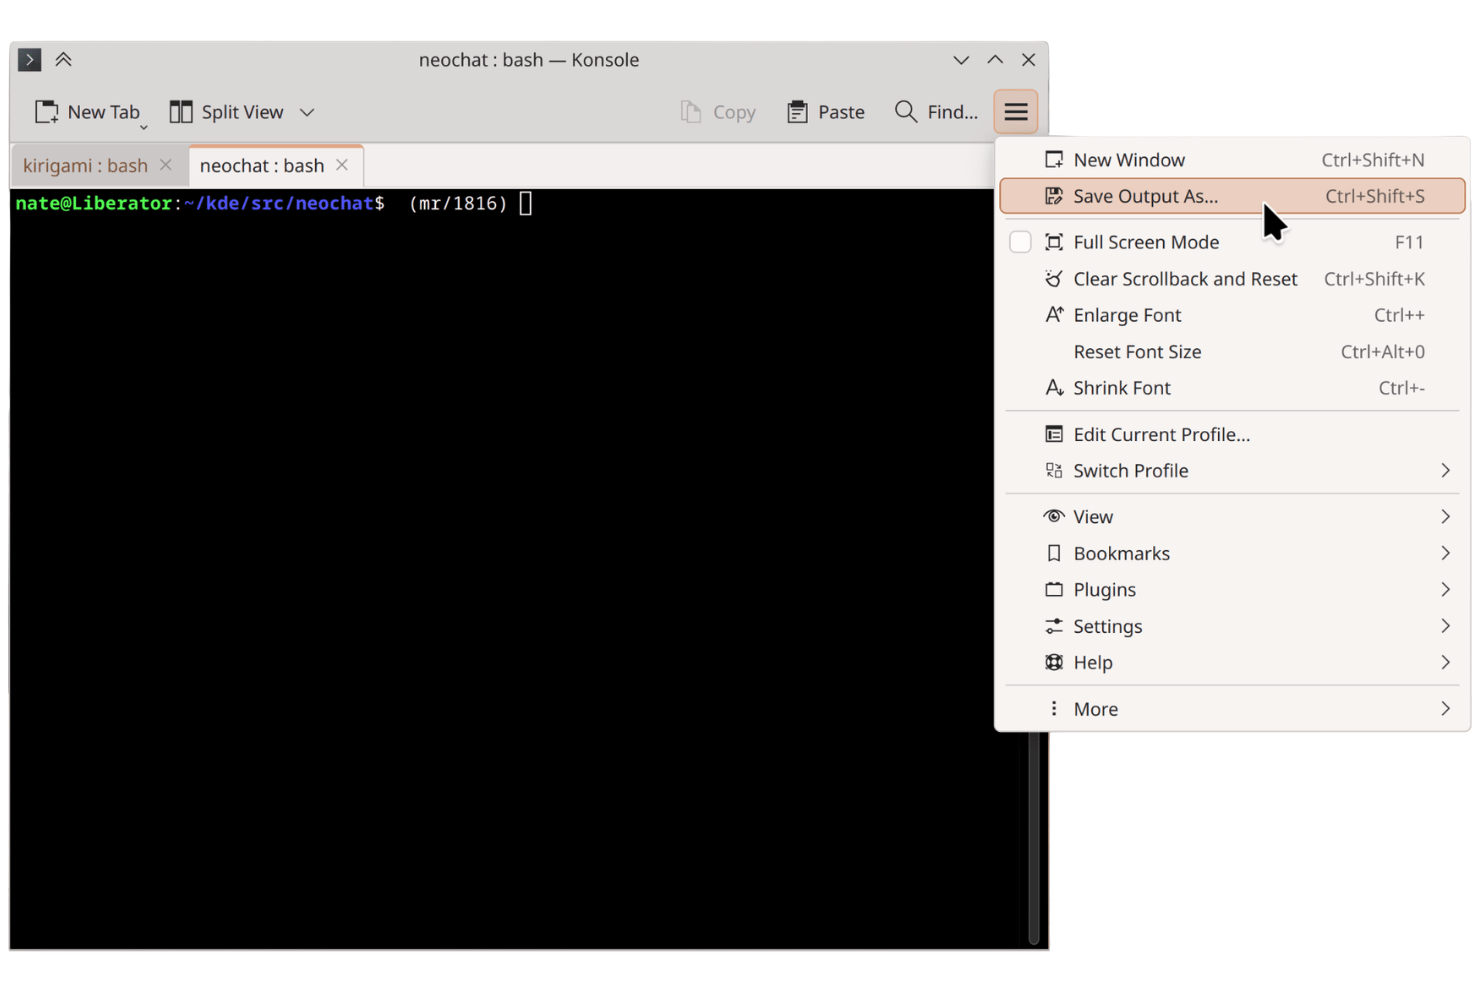Viewport: 1480px width, 987px height.
Task: Click the (mr/1816) branch text
Action: point(458,204)
